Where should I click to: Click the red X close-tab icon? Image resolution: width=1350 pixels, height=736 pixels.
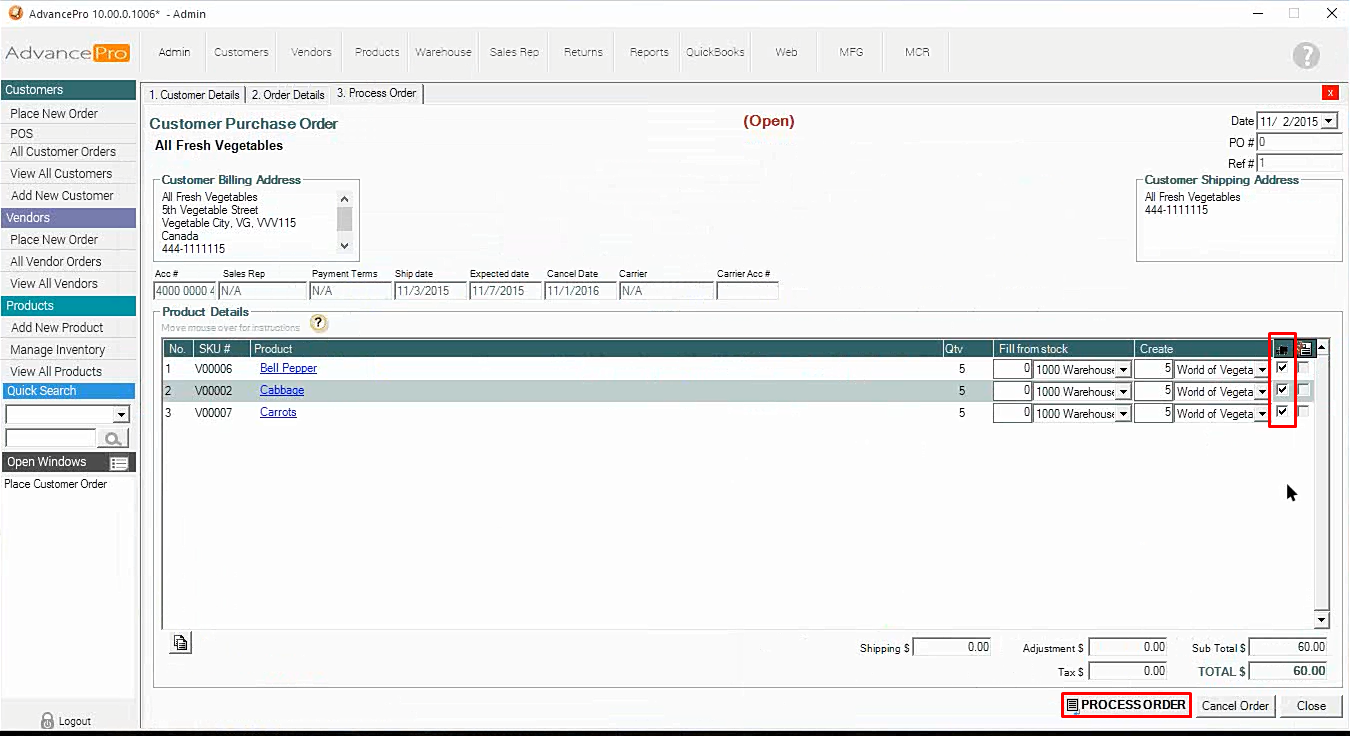pos(1329,93)
